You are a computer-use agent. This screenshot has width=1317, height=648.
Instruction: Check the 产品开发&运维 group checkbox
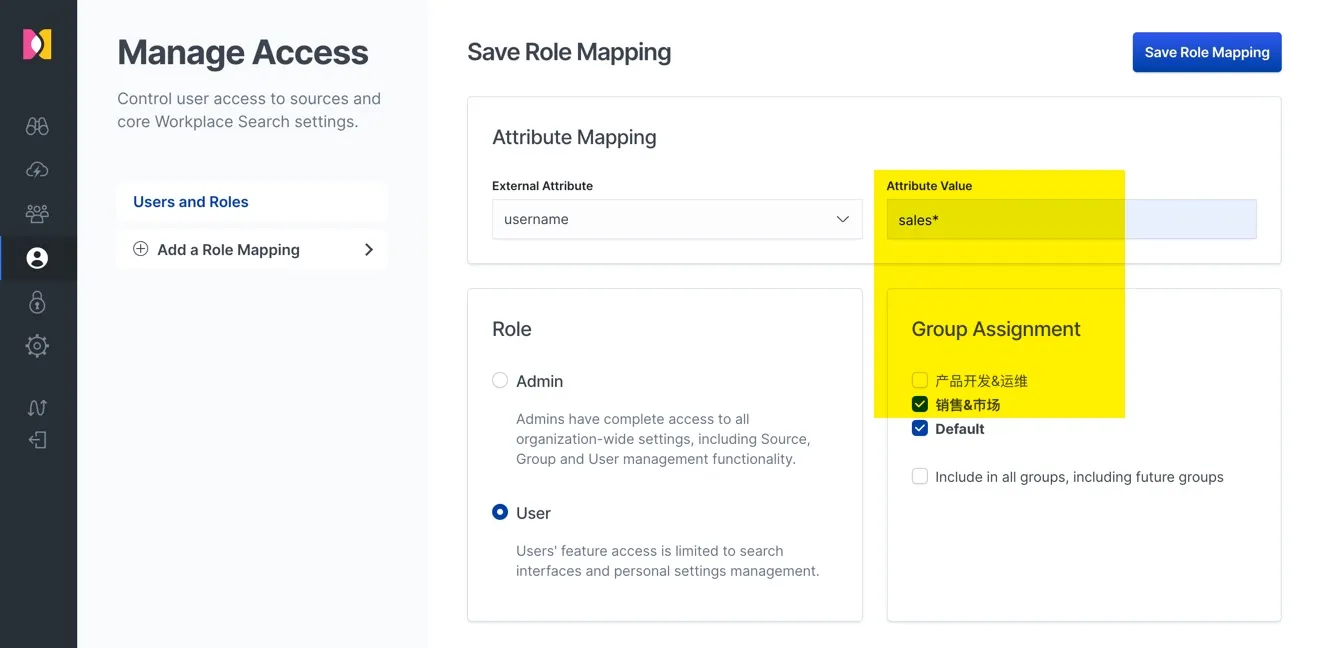tap(920, 381)
